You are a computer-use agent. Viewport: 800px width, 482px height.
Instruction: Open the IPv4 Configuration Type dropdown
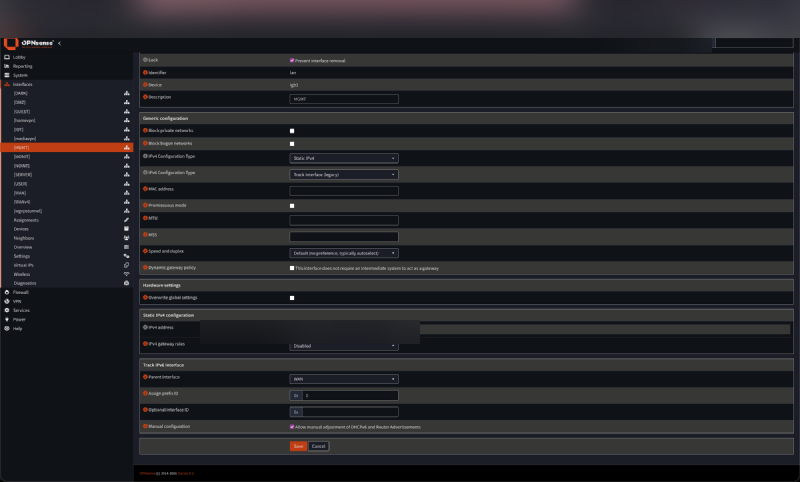pyautogui.click(x=344, y=158)
